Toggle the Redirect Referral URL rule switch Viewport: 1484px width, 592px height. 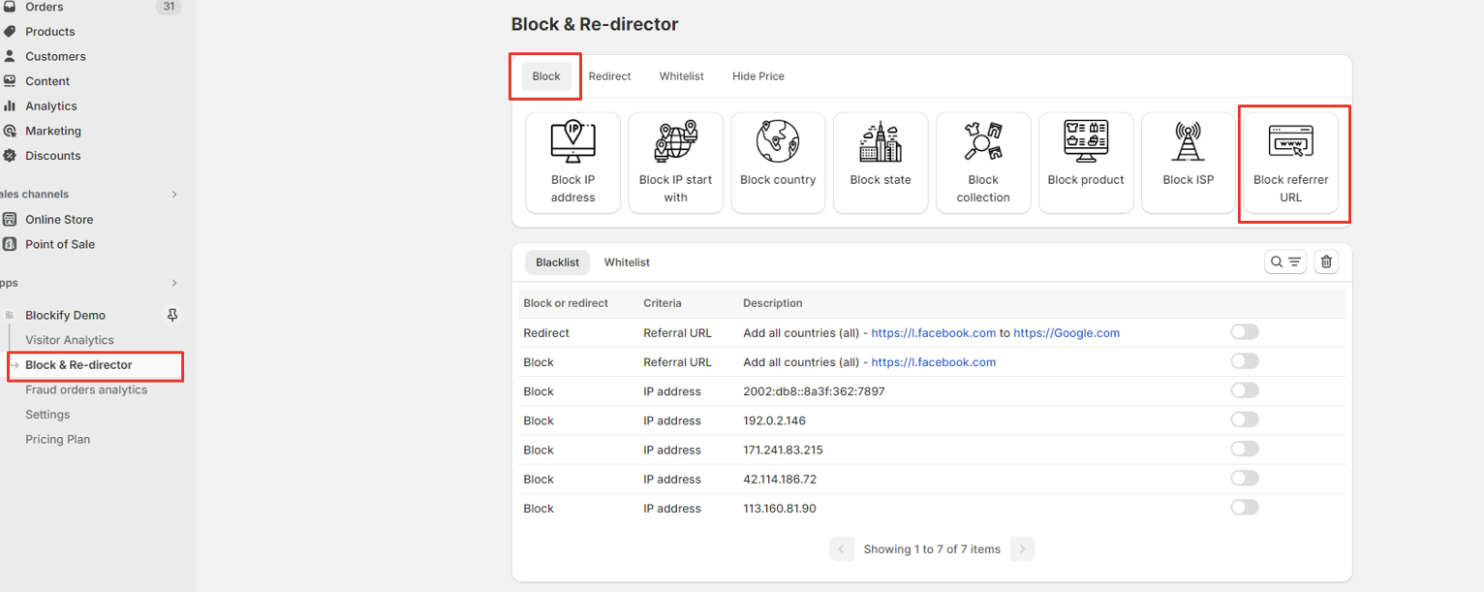pyautogui.click(x=1245, y=332)
